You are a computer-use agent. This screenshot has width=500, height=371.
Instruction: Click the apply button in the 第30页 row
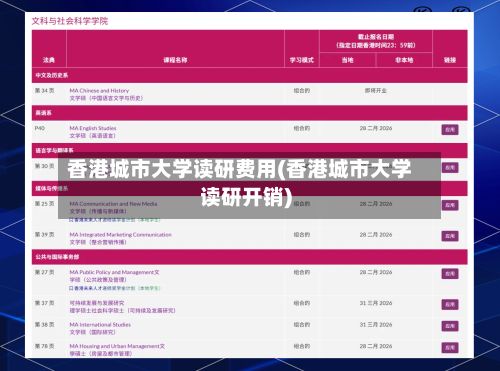pyautogui.click(x=450, y=167)
